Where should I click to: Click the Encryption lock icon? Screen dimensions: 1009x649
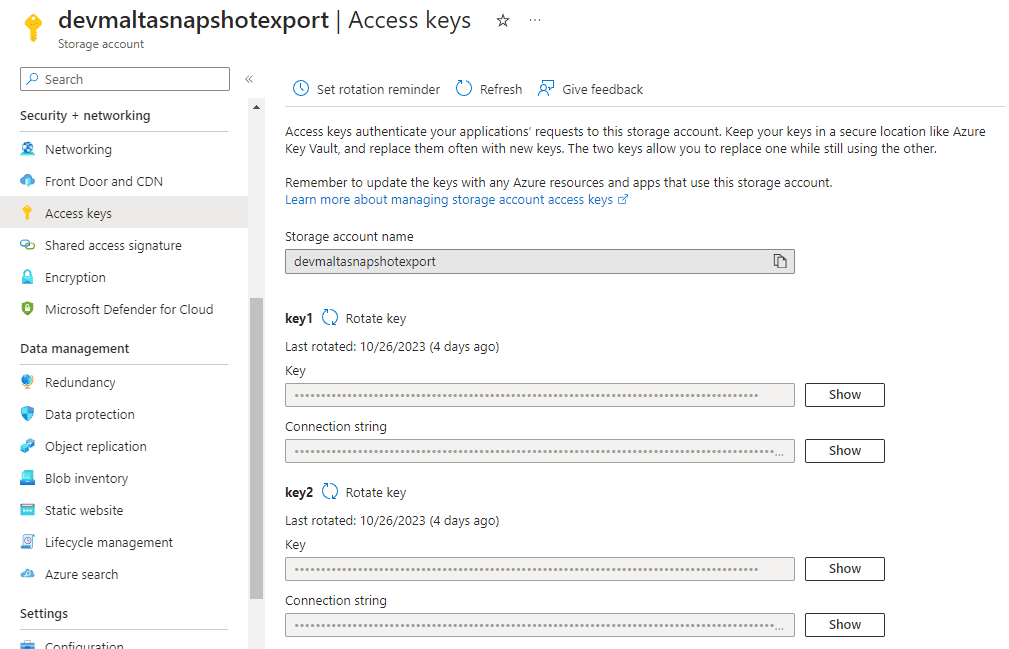(28, 277)
